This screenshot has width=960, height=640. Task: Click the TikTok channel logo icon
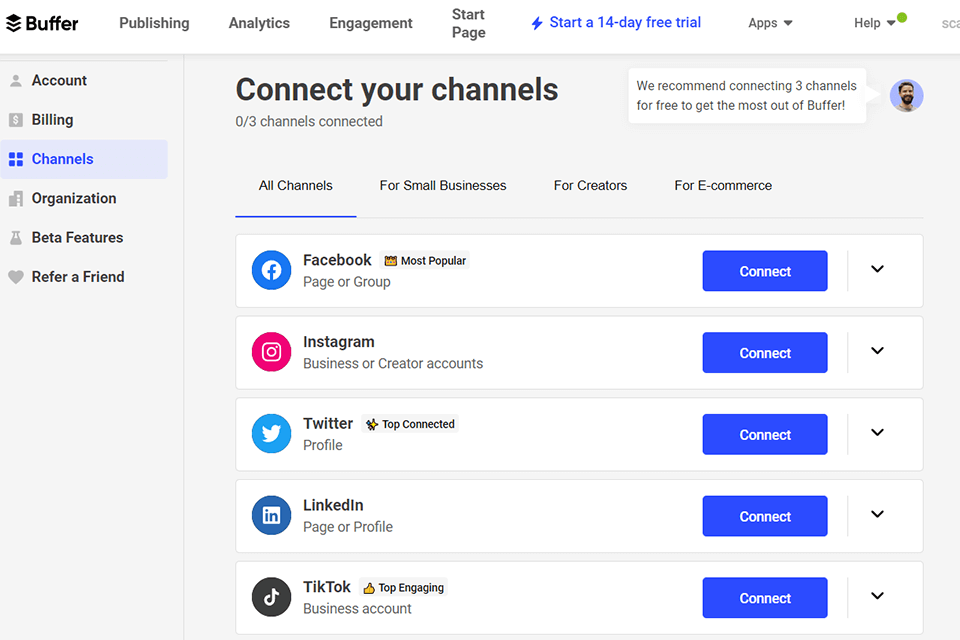point(271,597)
